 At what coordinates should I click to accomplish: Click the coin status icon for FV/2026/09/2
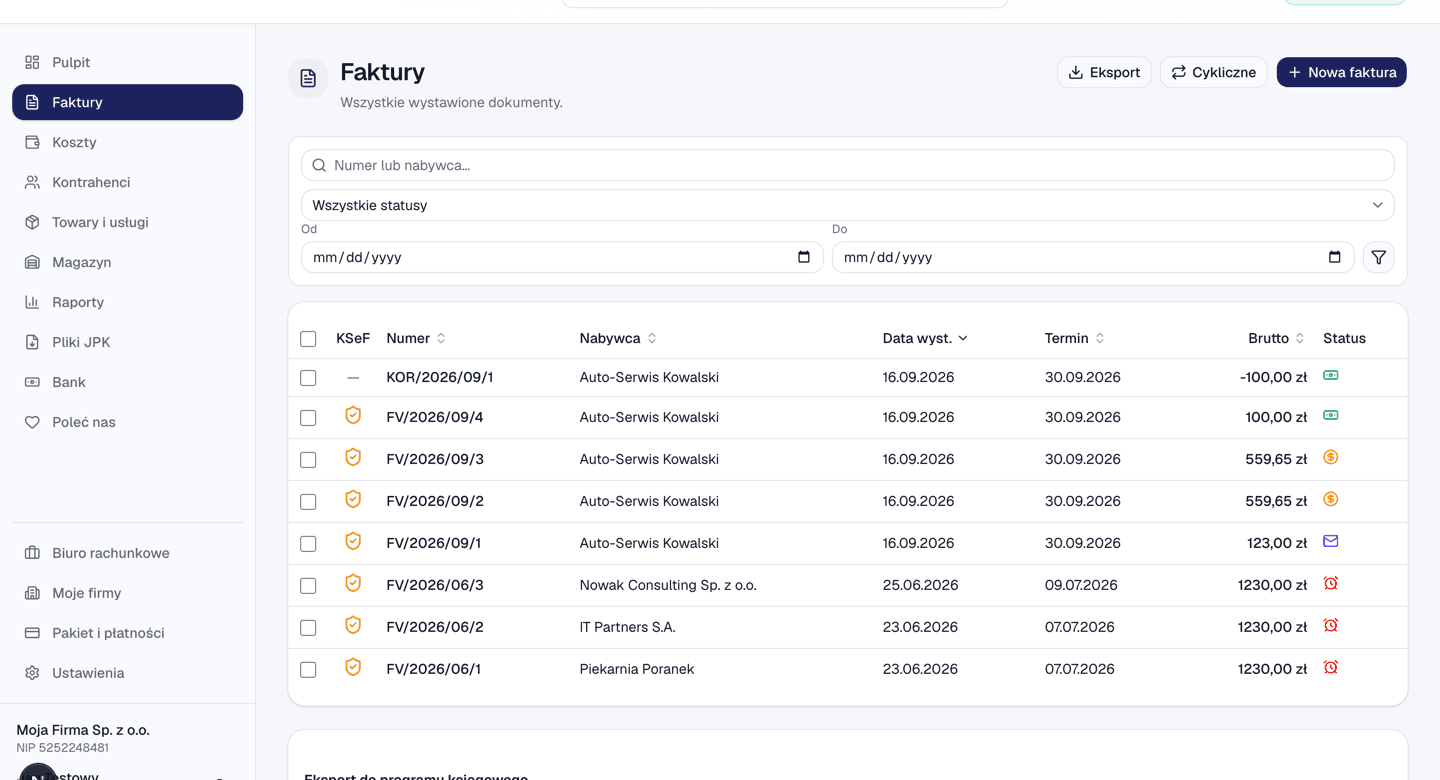click(x=1331, y=499)
